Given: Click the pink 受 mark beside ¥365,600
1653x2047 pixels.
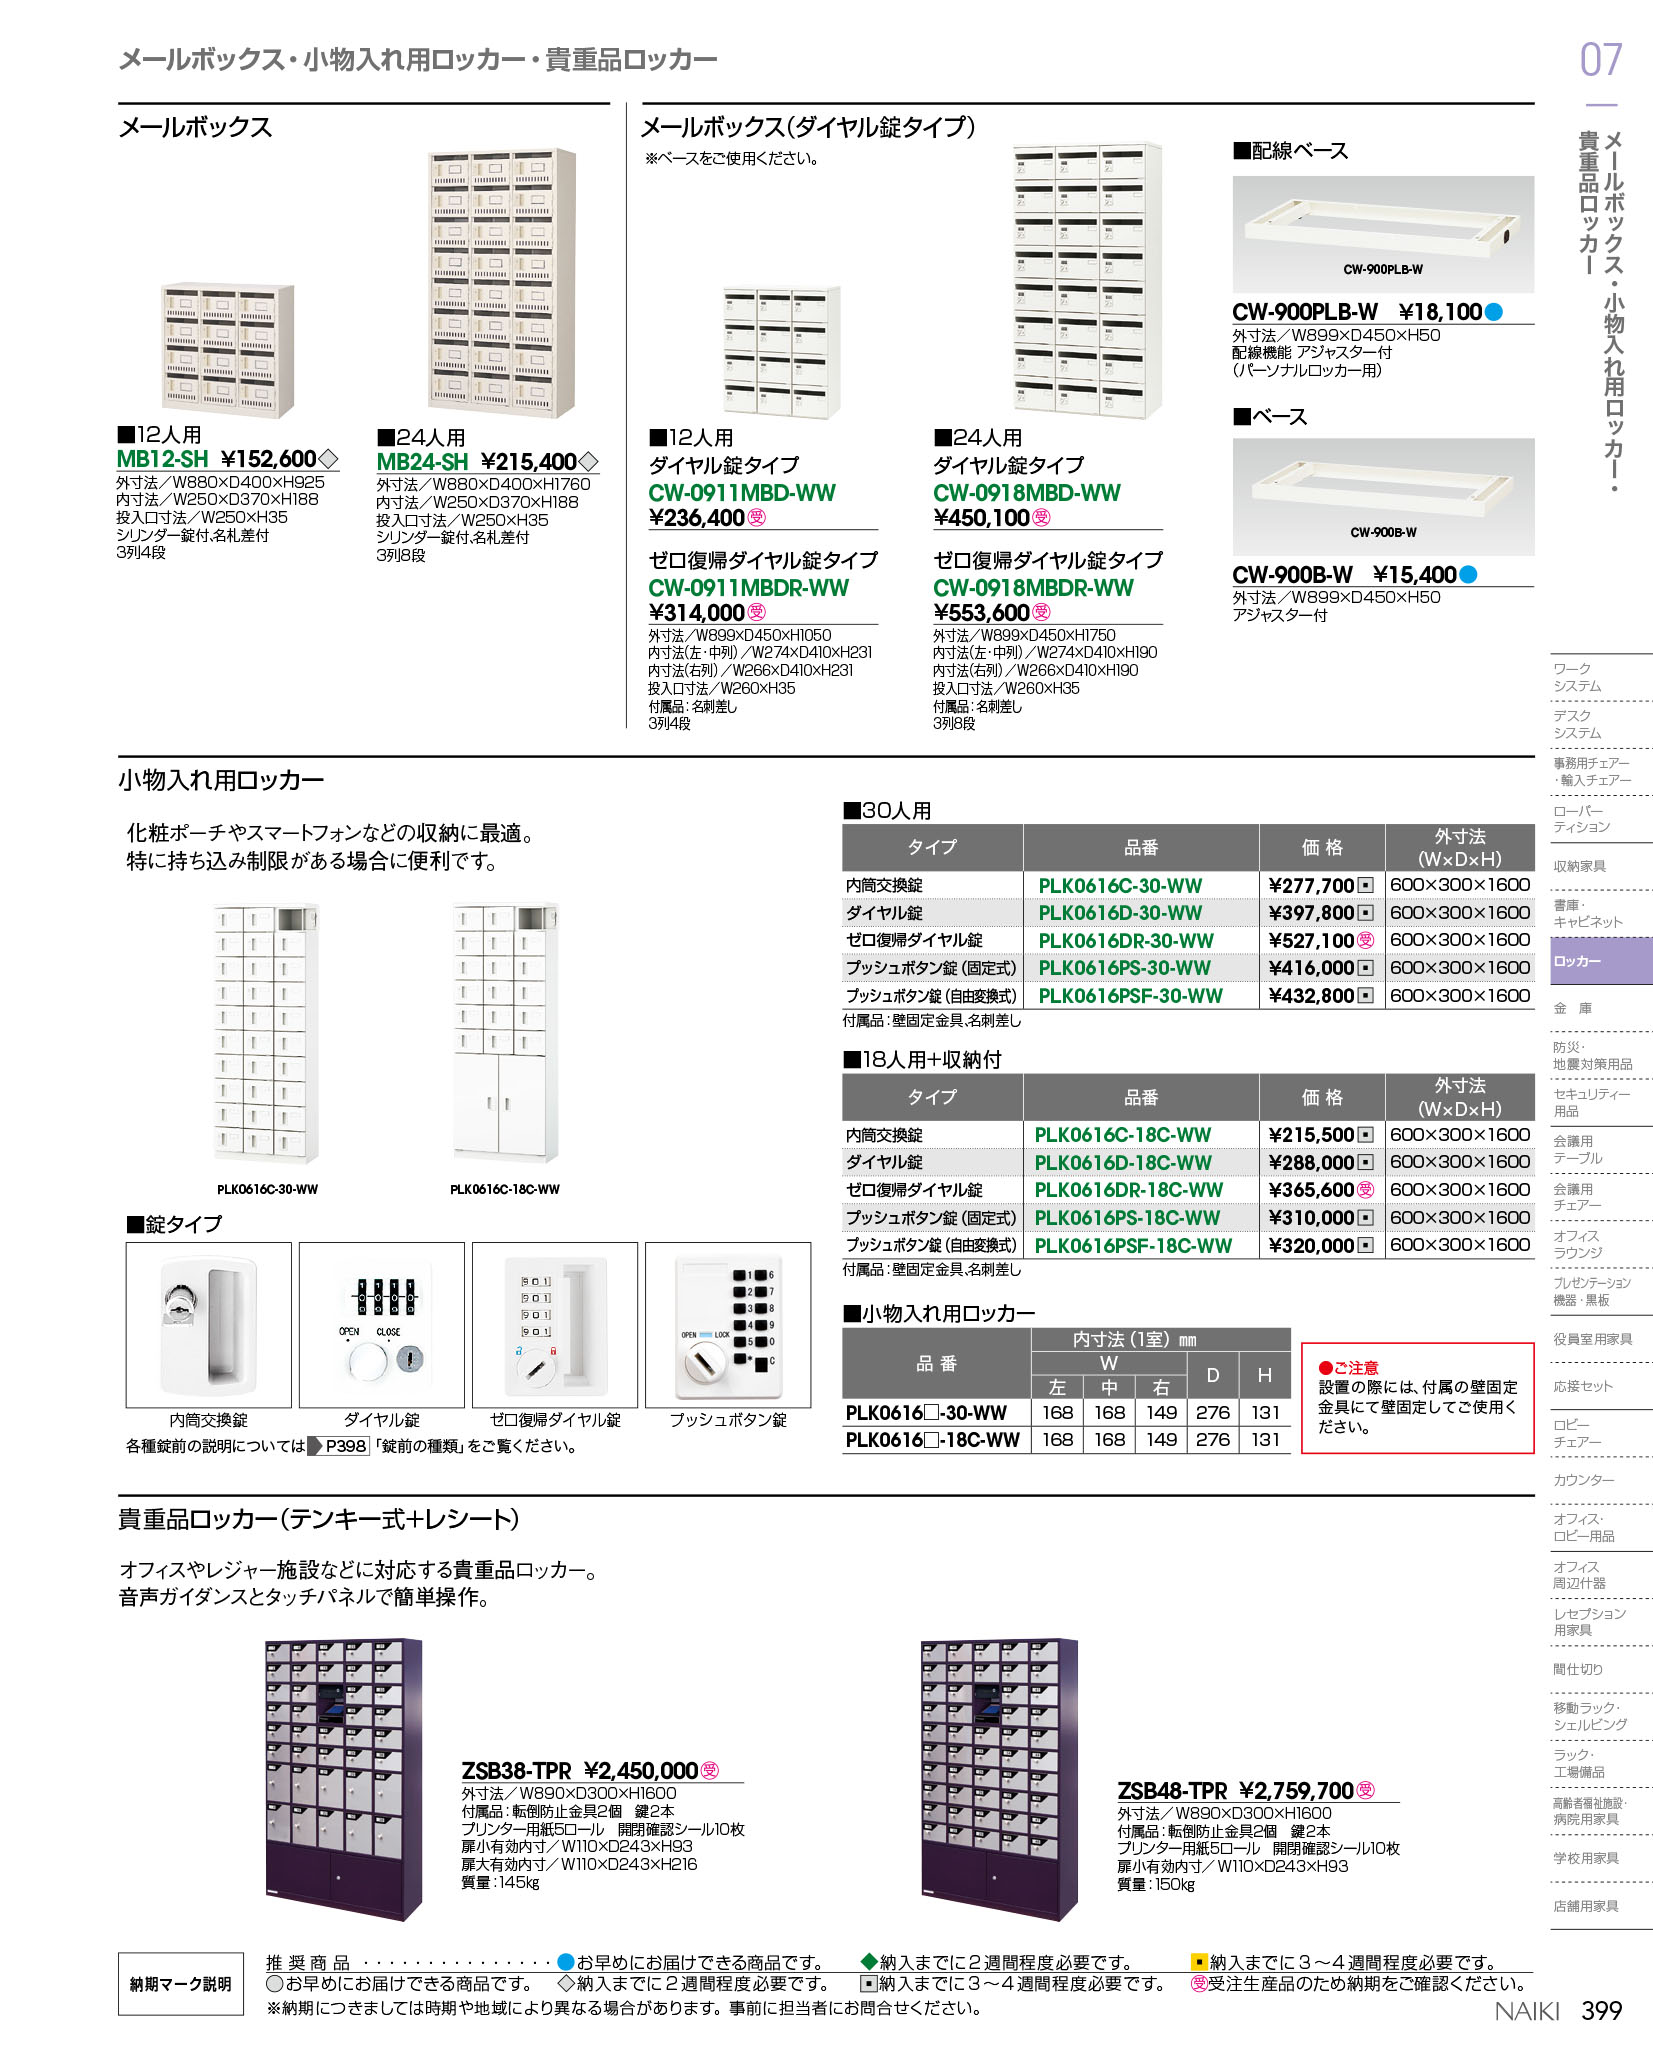Looking at the screenshot, I should tap(1366, 1190).
